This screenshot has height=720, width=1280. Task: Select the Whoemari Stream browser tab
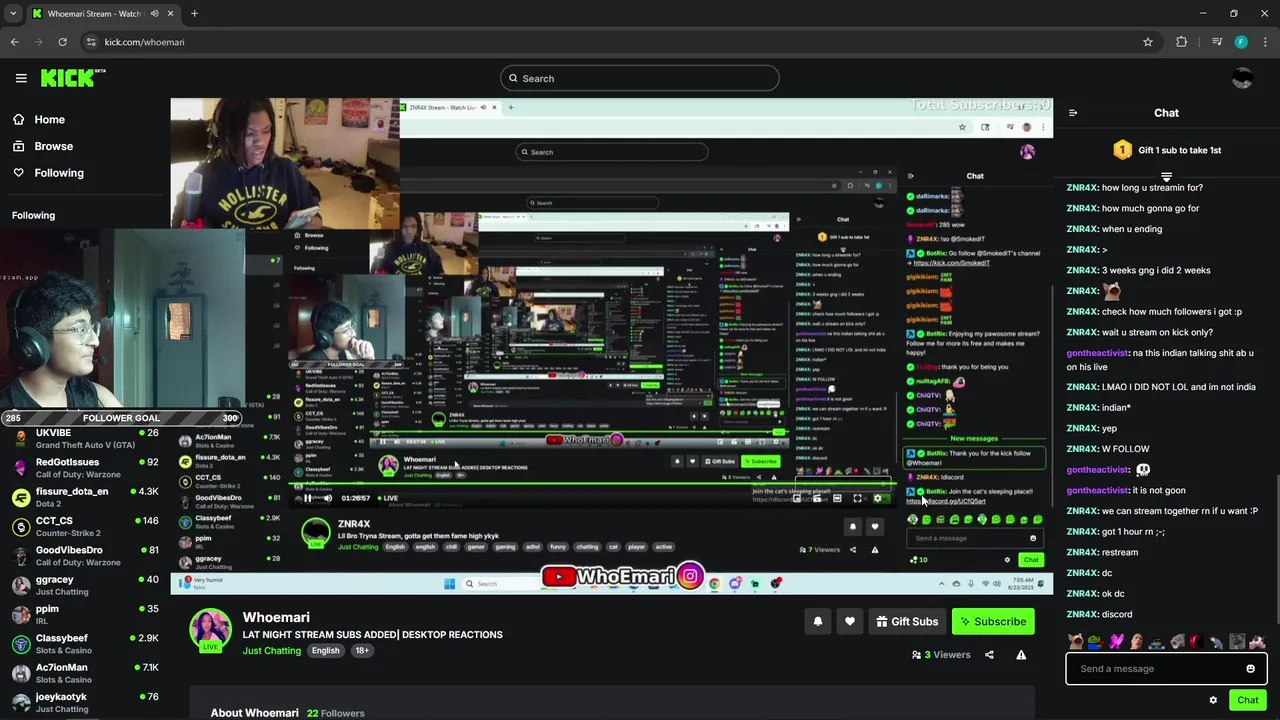coord(102,14)
